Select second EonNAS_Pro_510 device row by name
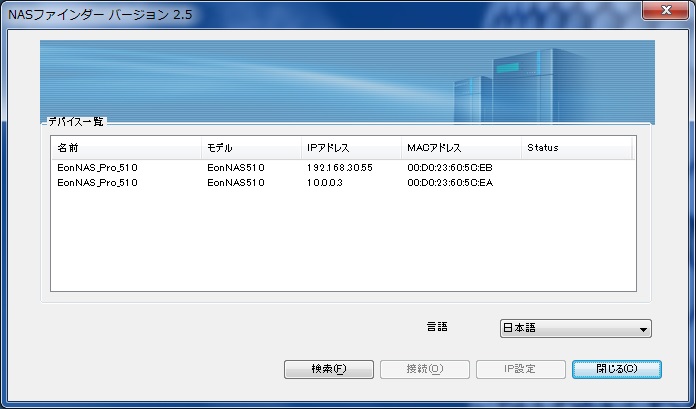 (x=98, y=183)
